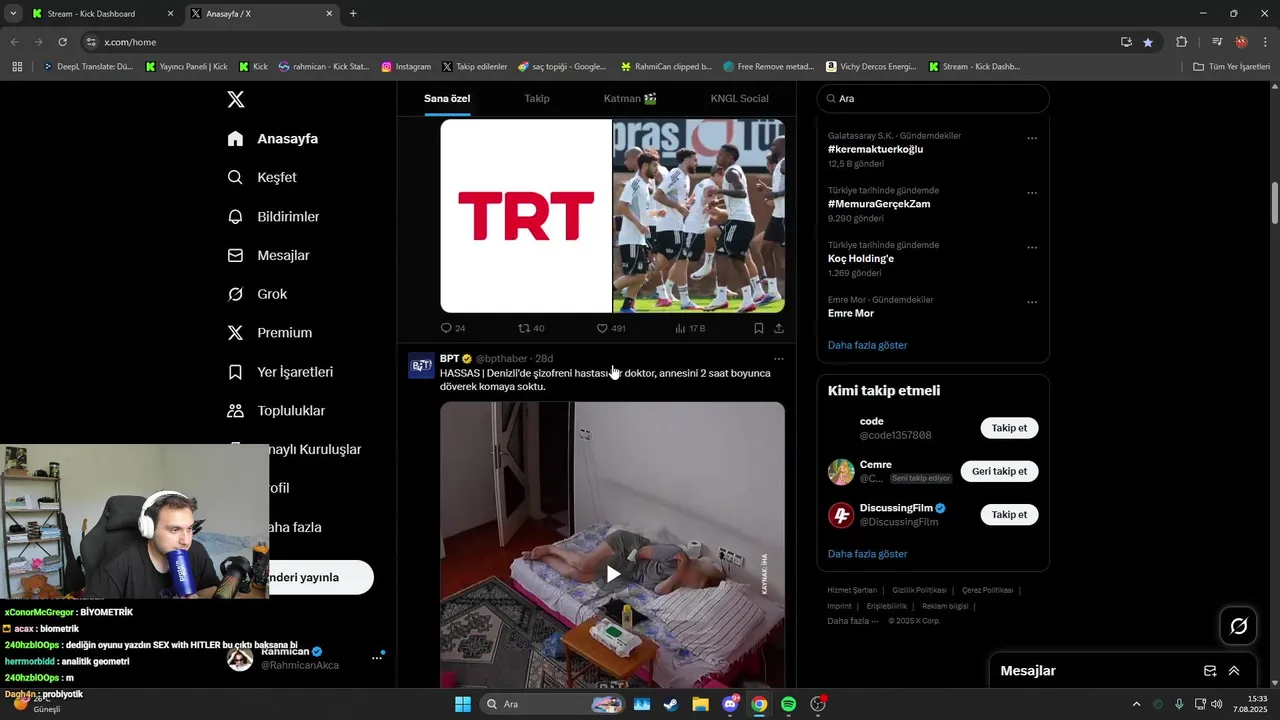This screenshot has width=1280, height=720.
Task: Open the Grok floating button
Action: tap(1239, 626)
